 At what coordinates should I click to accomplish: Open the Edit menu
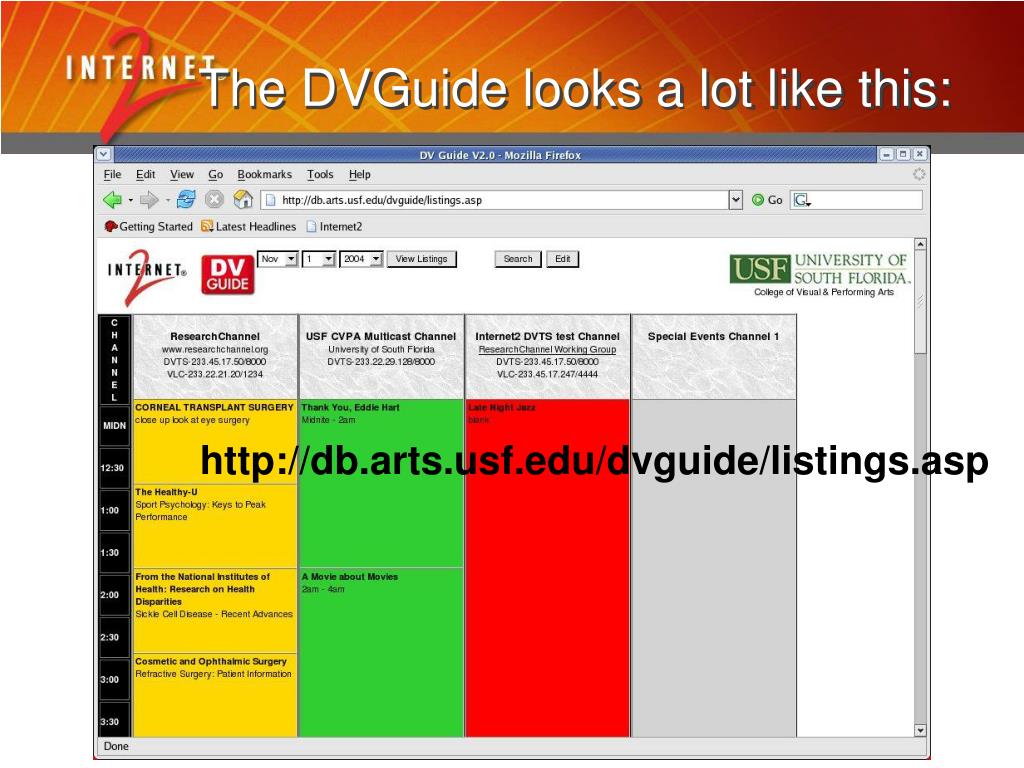pyautogui.click(x=146, y=174)
